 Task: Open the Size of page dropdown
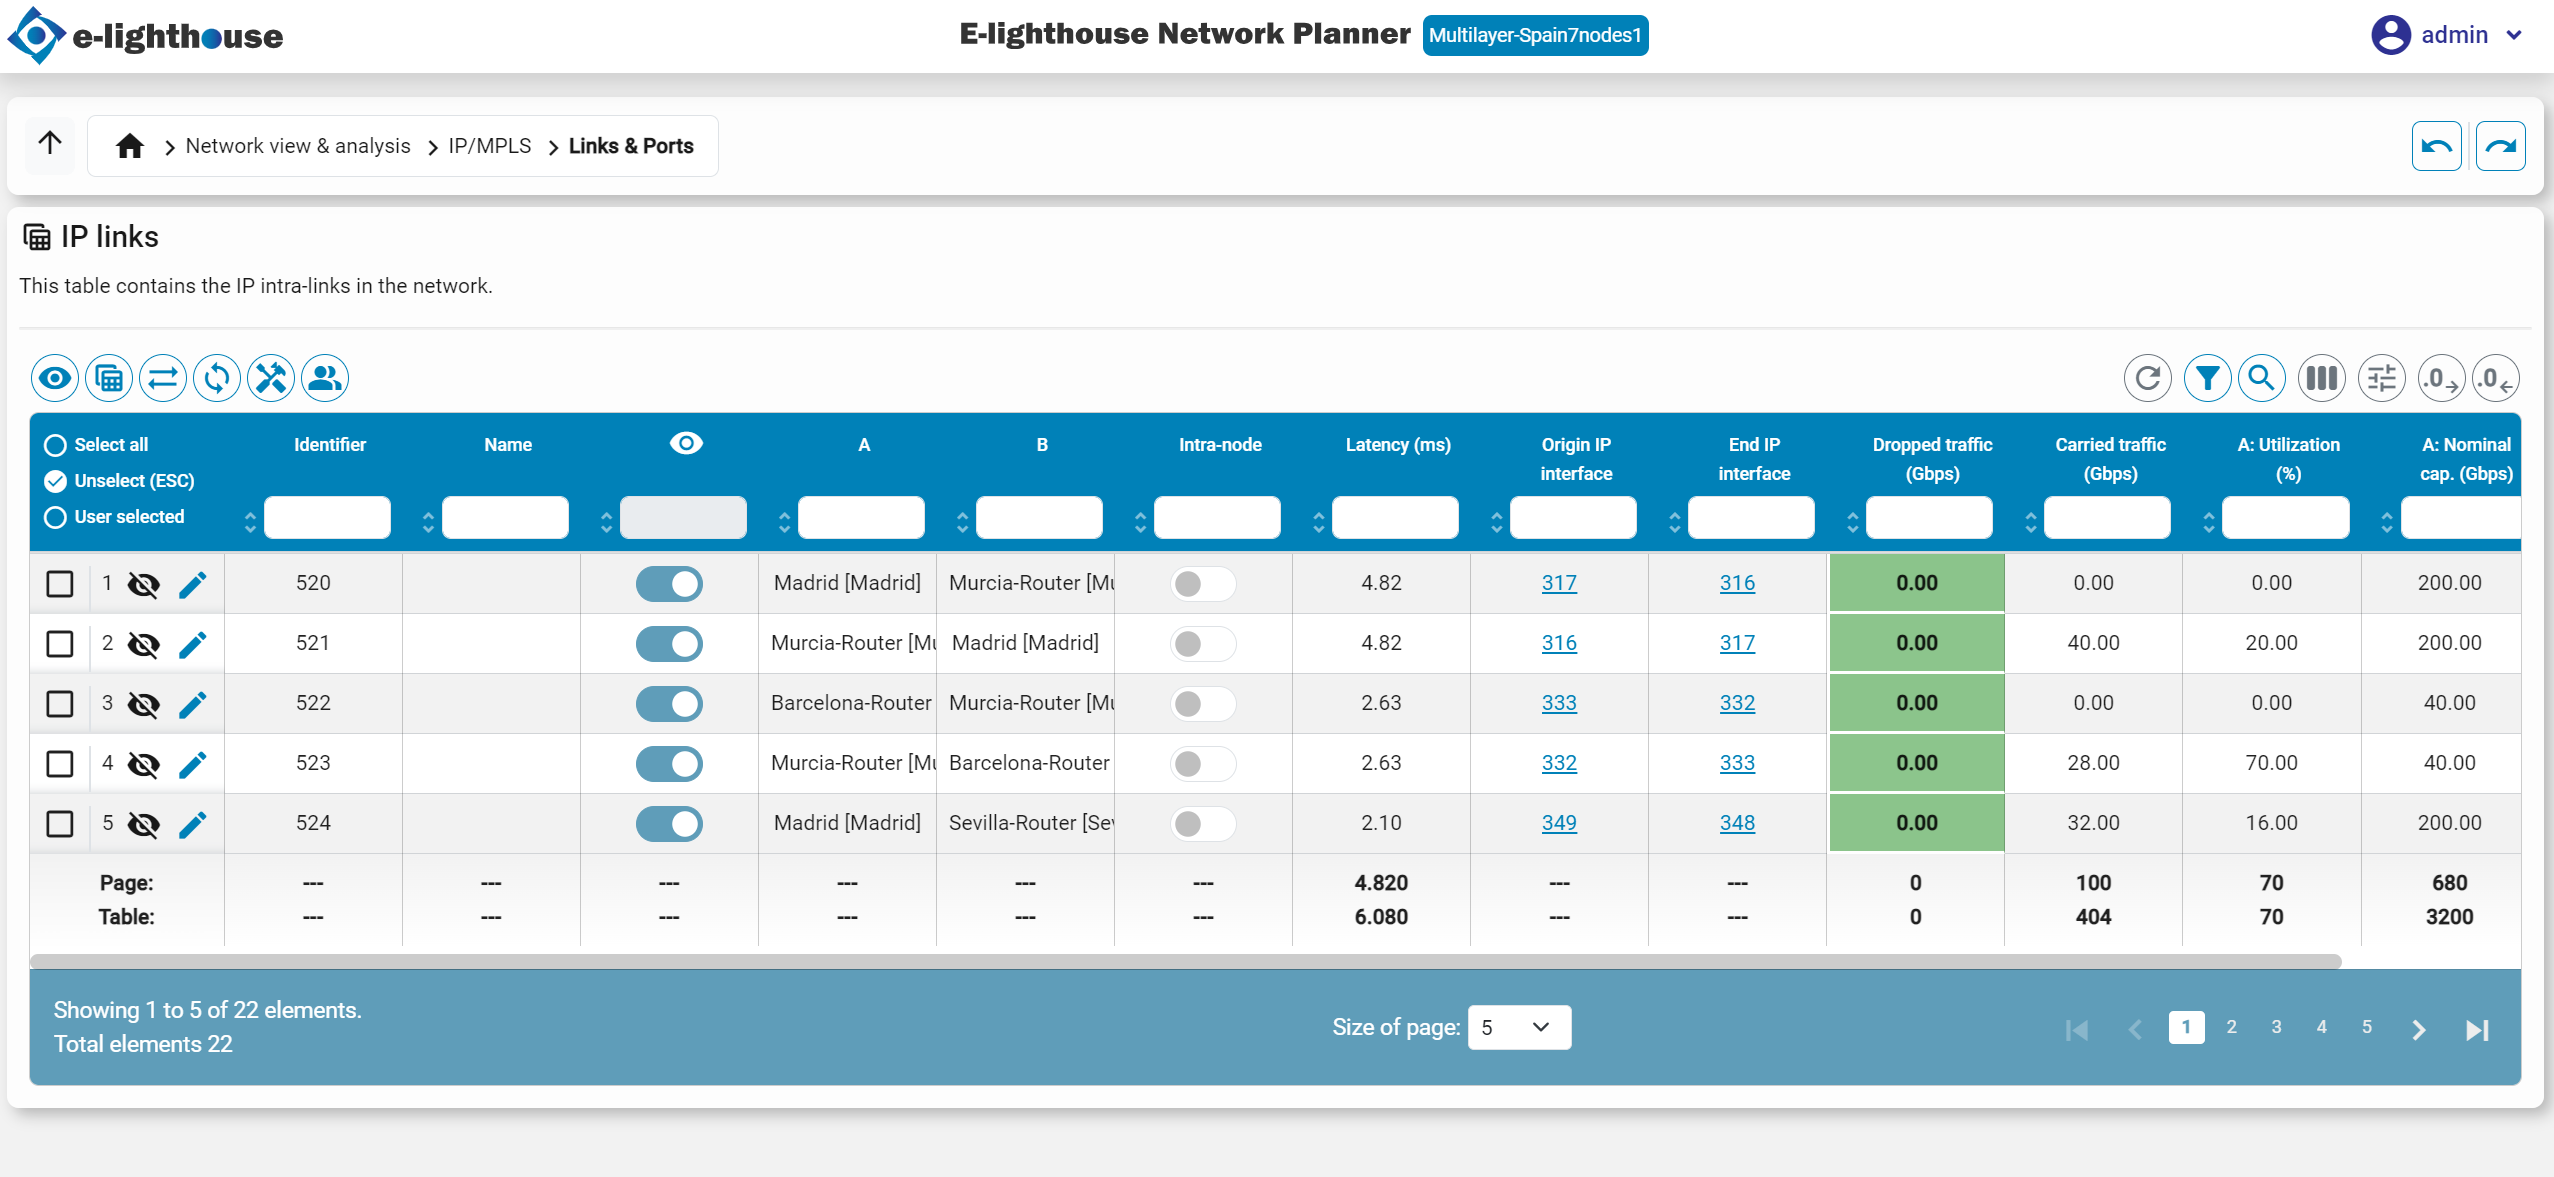pos(1518,1027)
